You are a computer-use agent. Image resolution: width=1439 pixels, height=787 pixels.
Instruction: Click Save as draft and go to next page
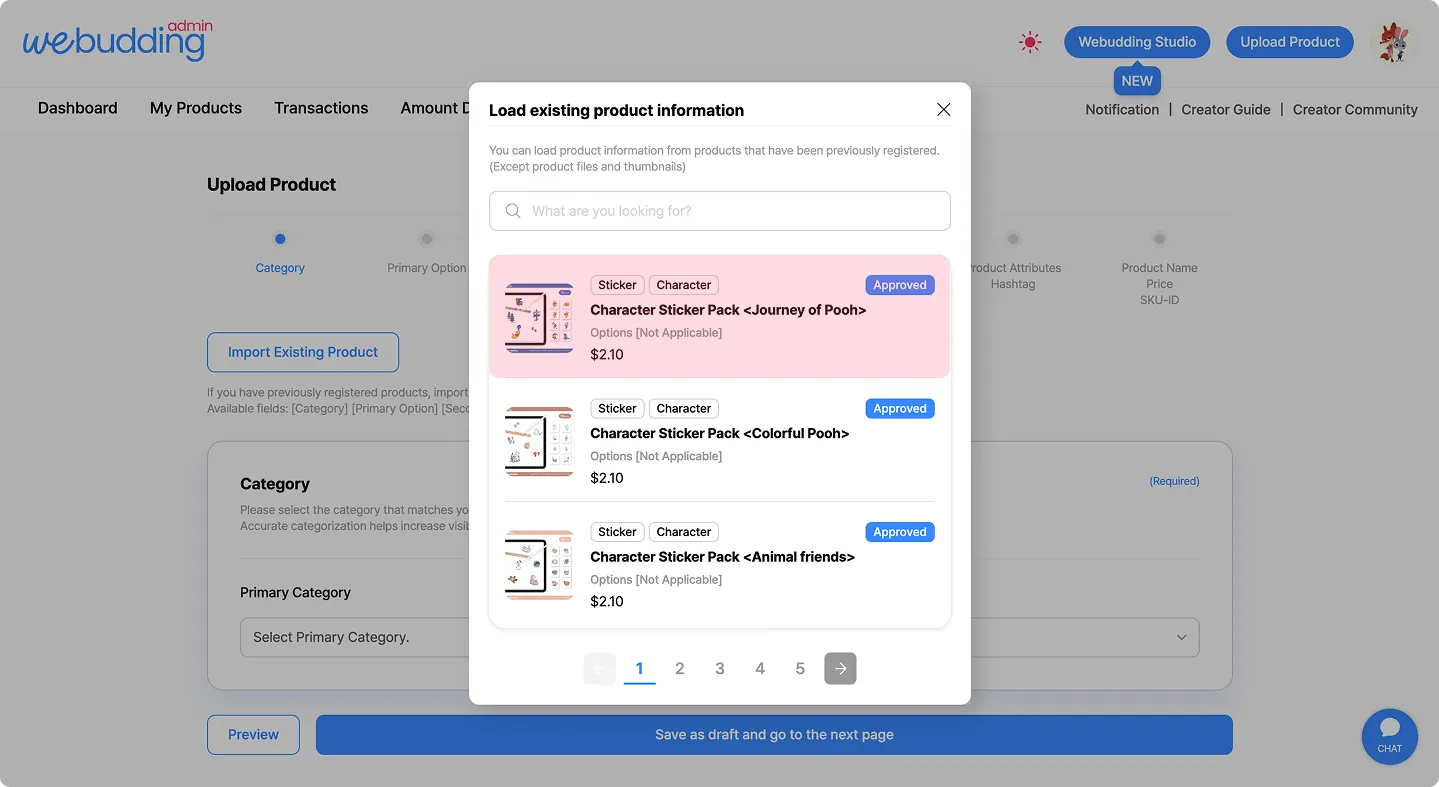[774, 735]
